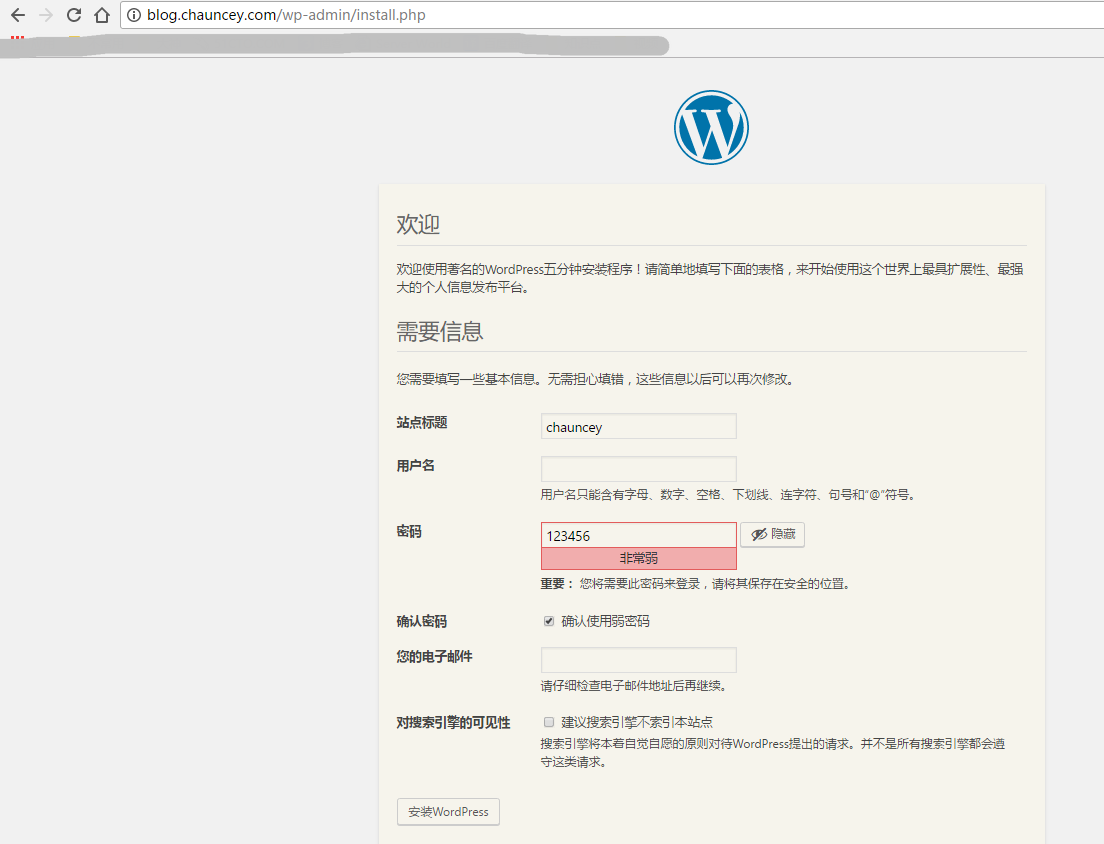Click the 您的电子邮件 label
Screen dimensions: 1104x844
434,656
